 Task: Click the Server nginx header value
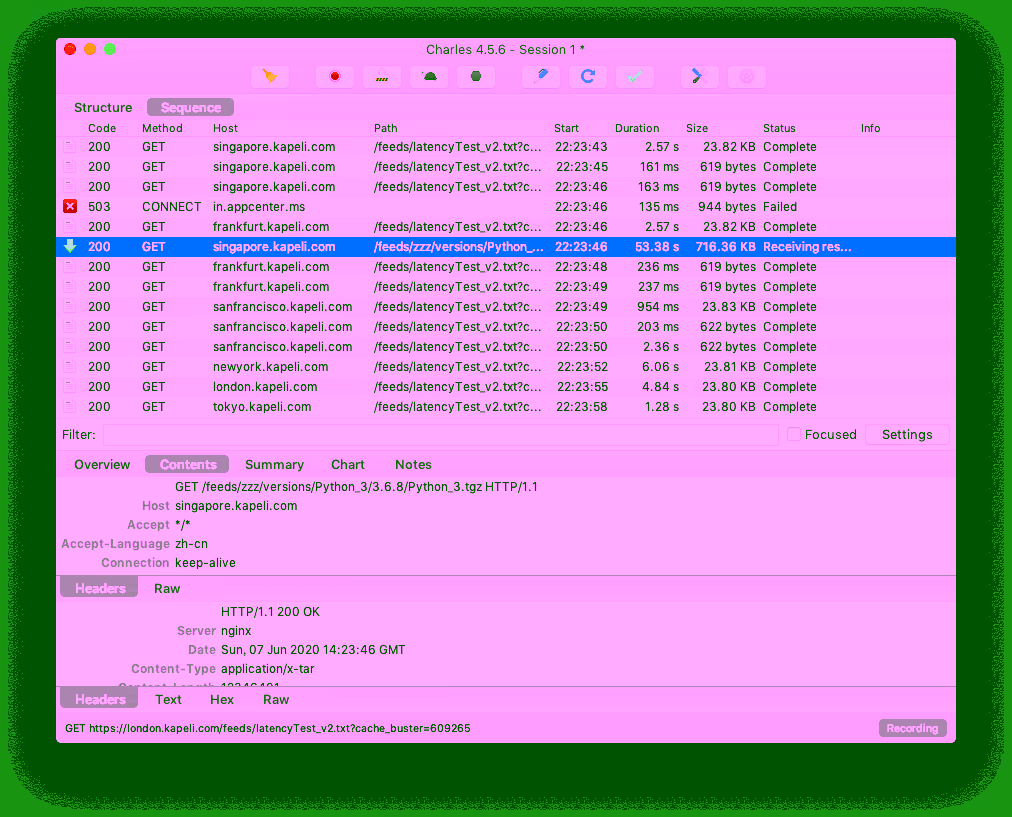point(236,630)
